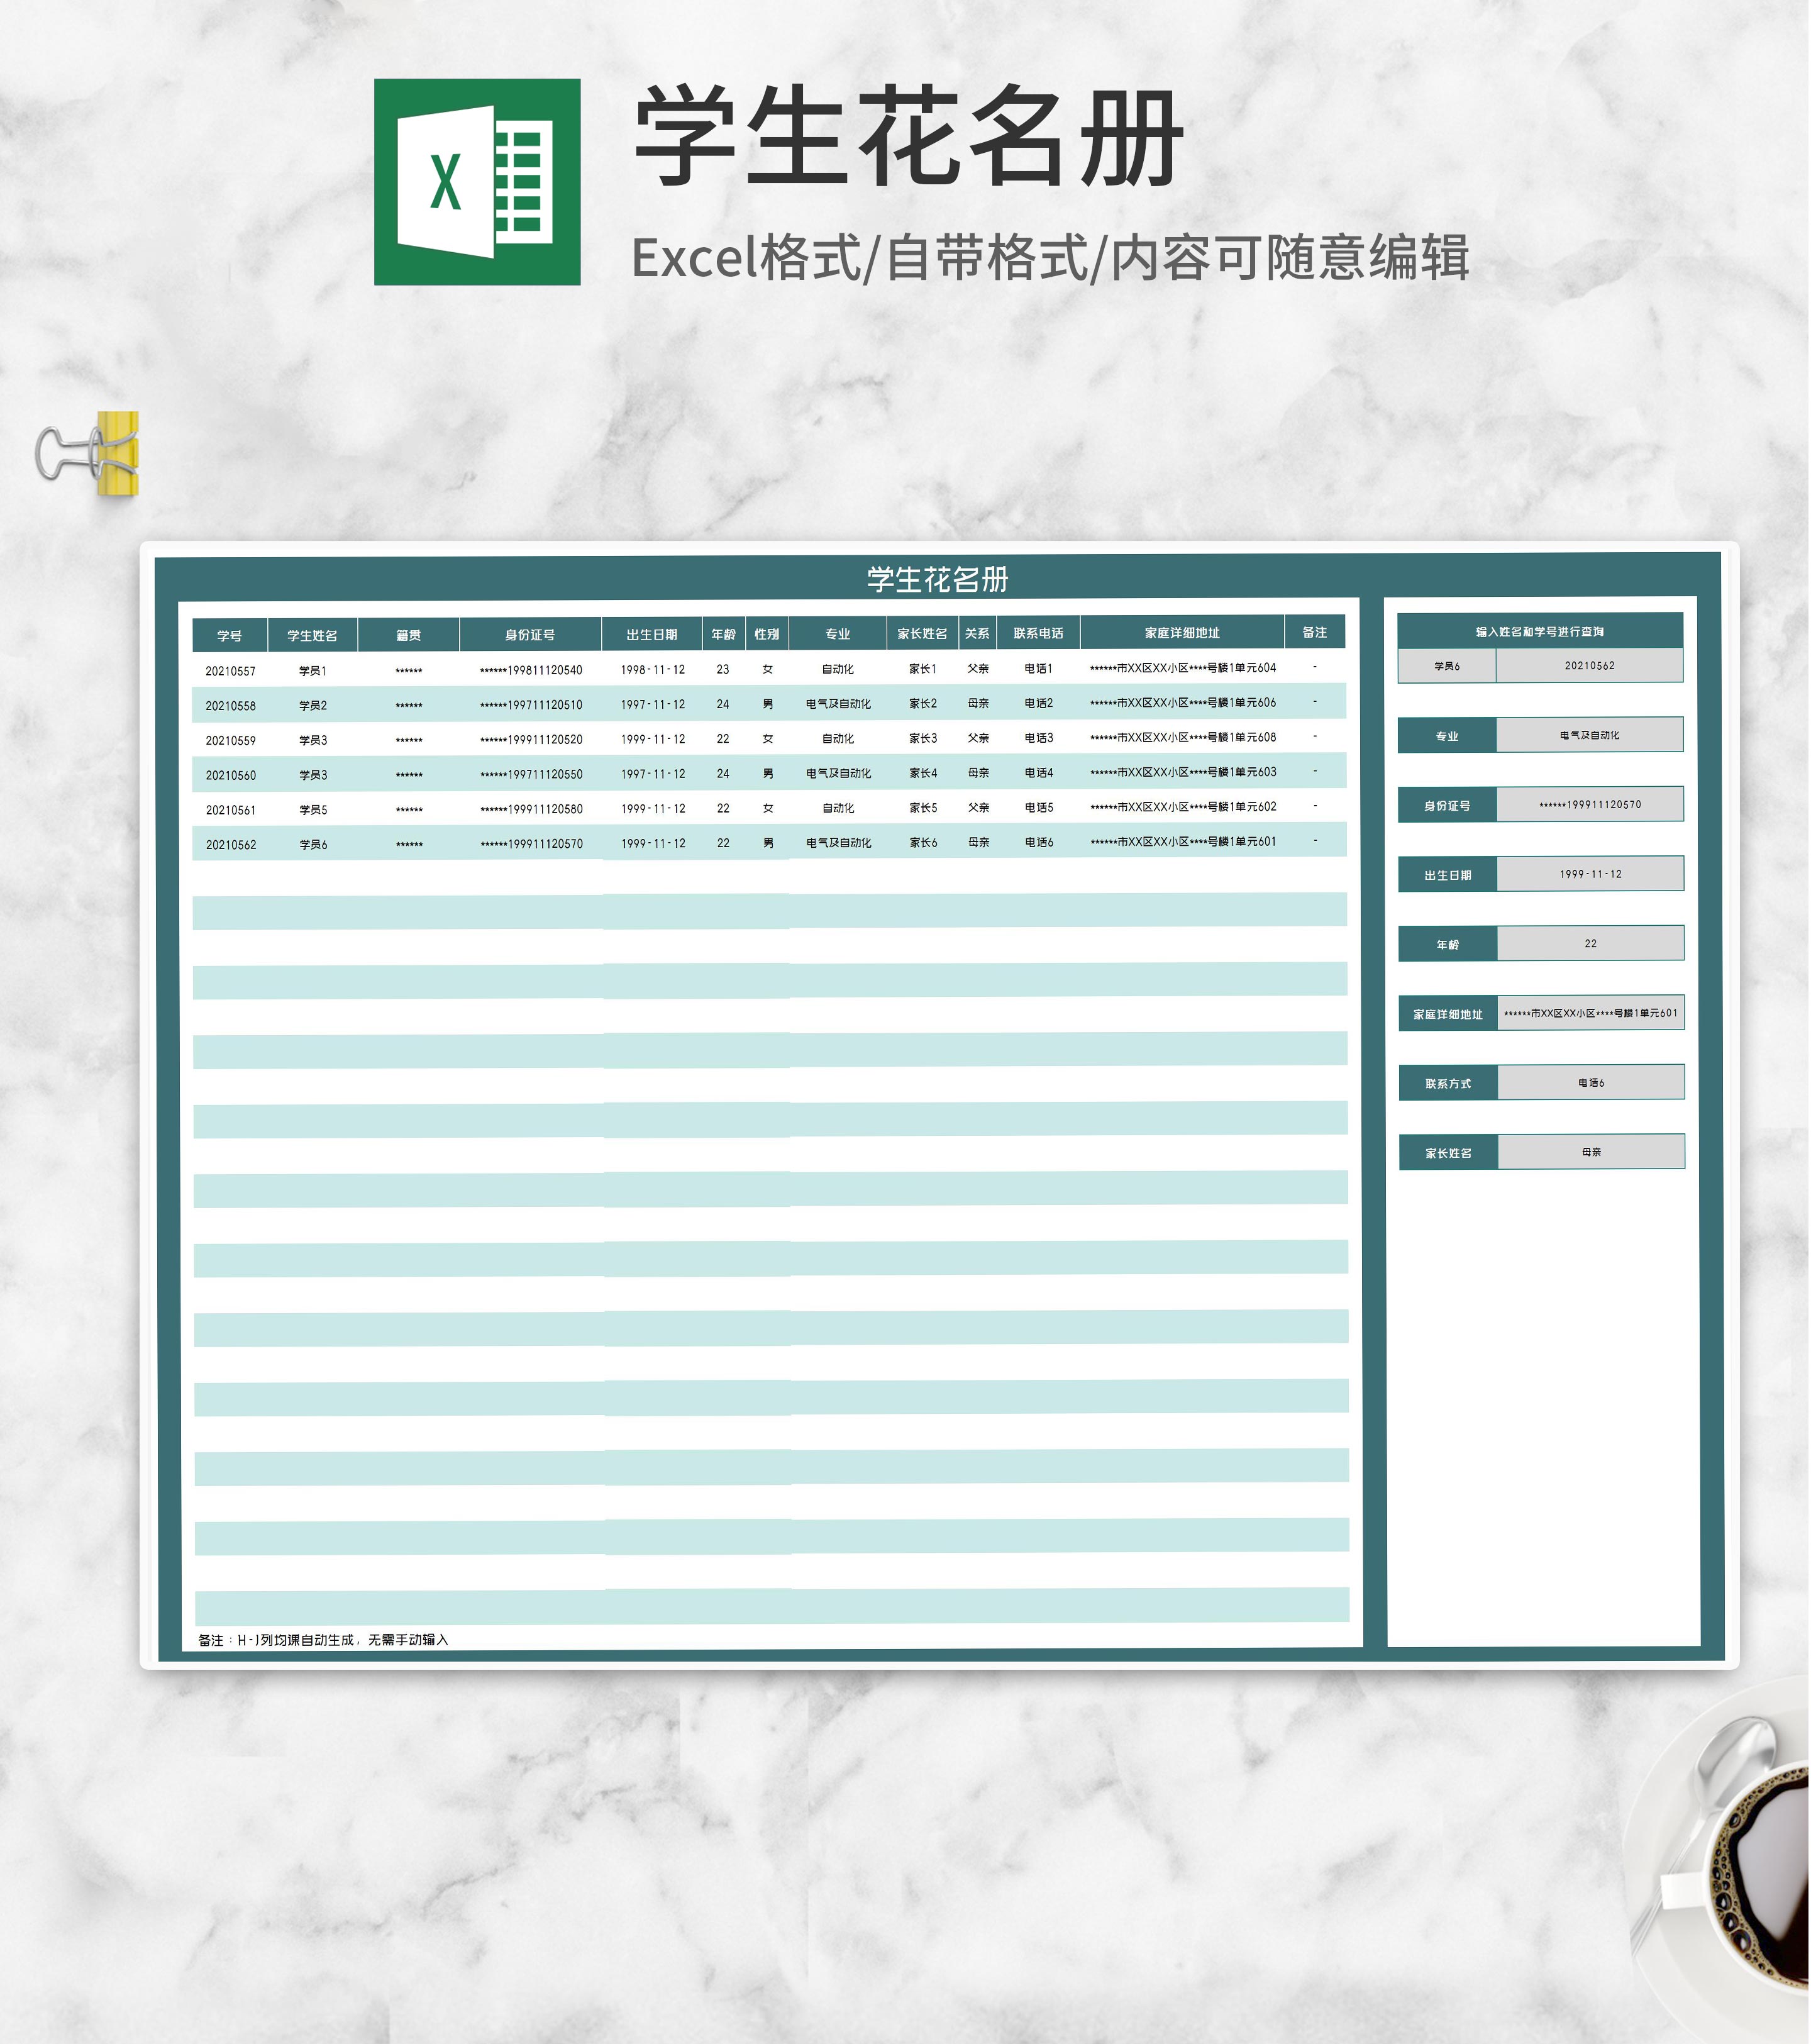Select the 学号 column header
Screen dimensions: 1811x2044
pos(230,635)
